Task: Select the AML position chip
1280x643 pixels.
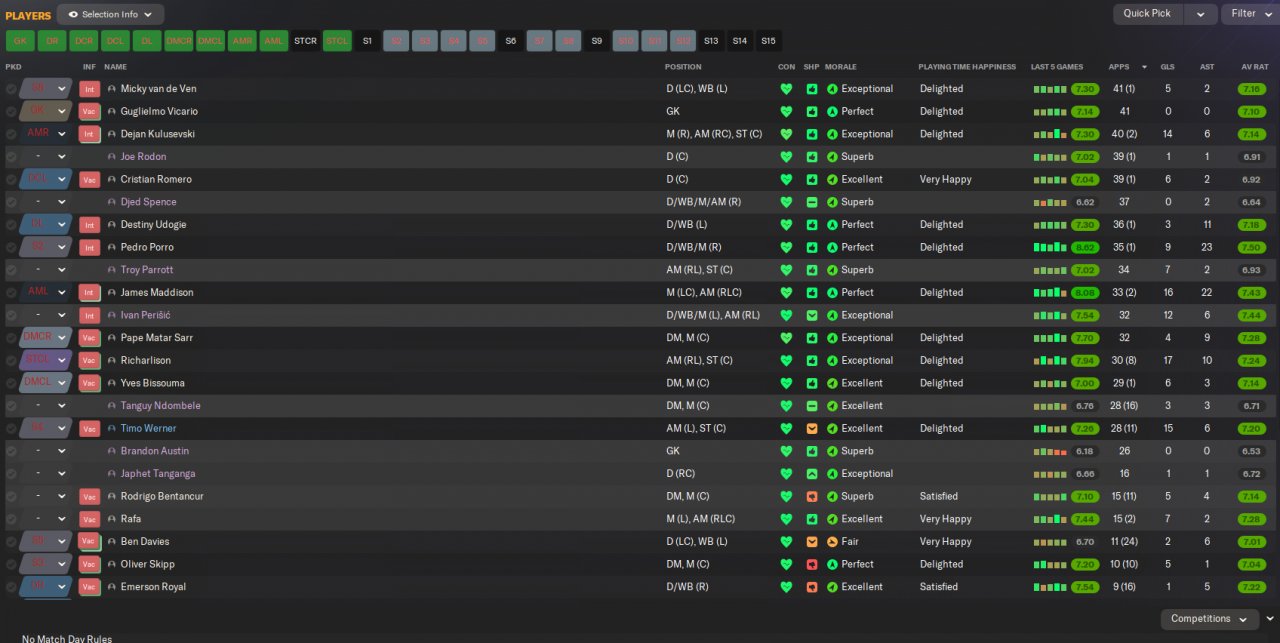Action: click(273, 41)
